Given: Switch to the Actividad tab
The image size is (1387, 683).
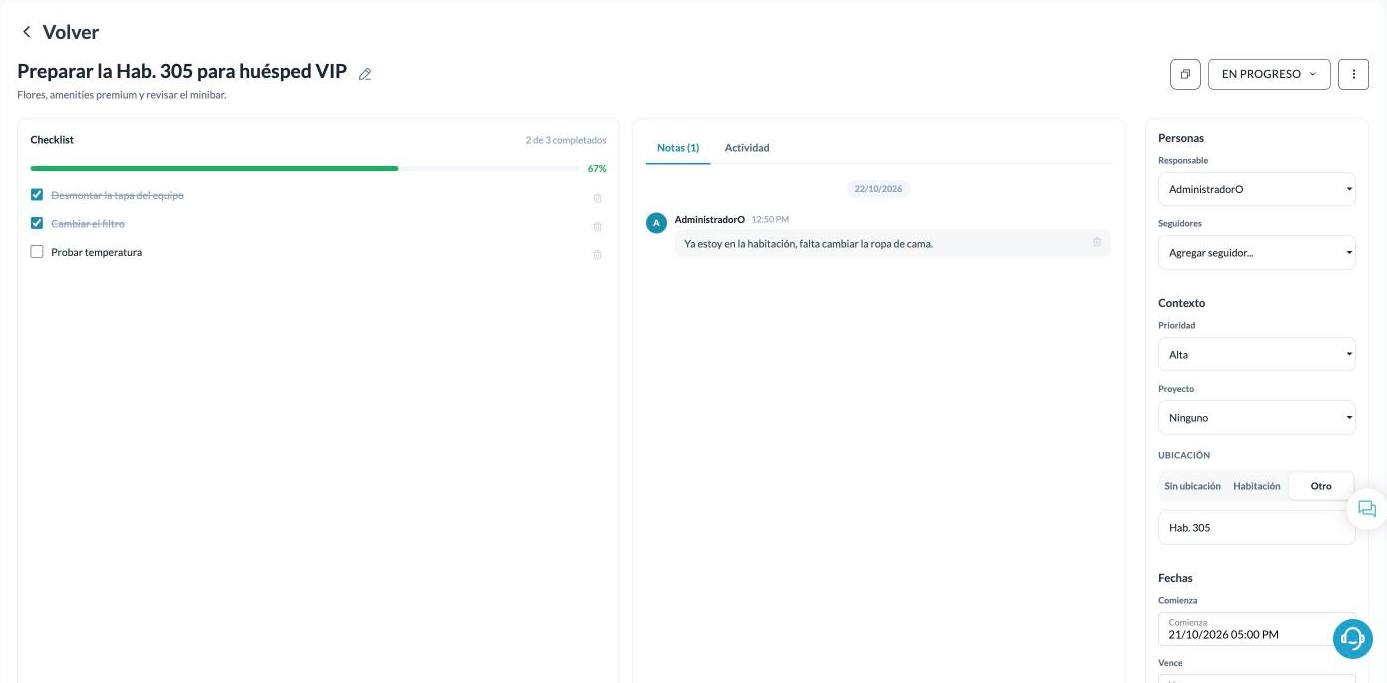Looking at the screenshot, I should point(747,148).
